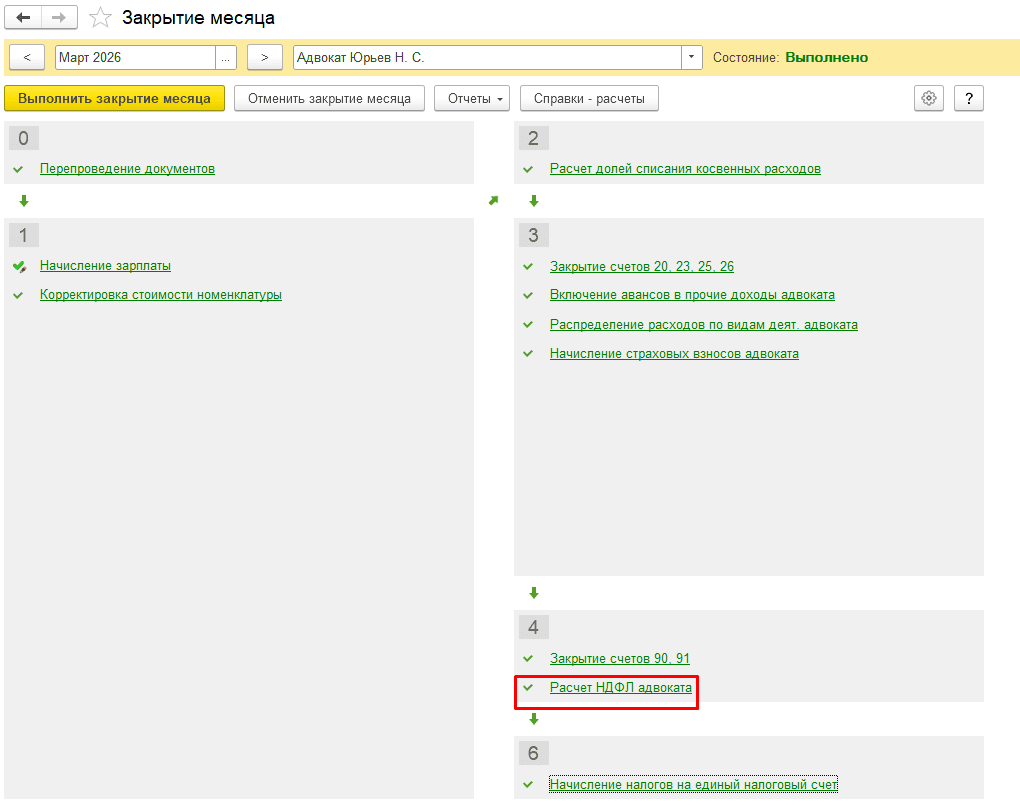Add page to favorites with star icon
Screen dimensions: 1020x812
click(100, 18)
